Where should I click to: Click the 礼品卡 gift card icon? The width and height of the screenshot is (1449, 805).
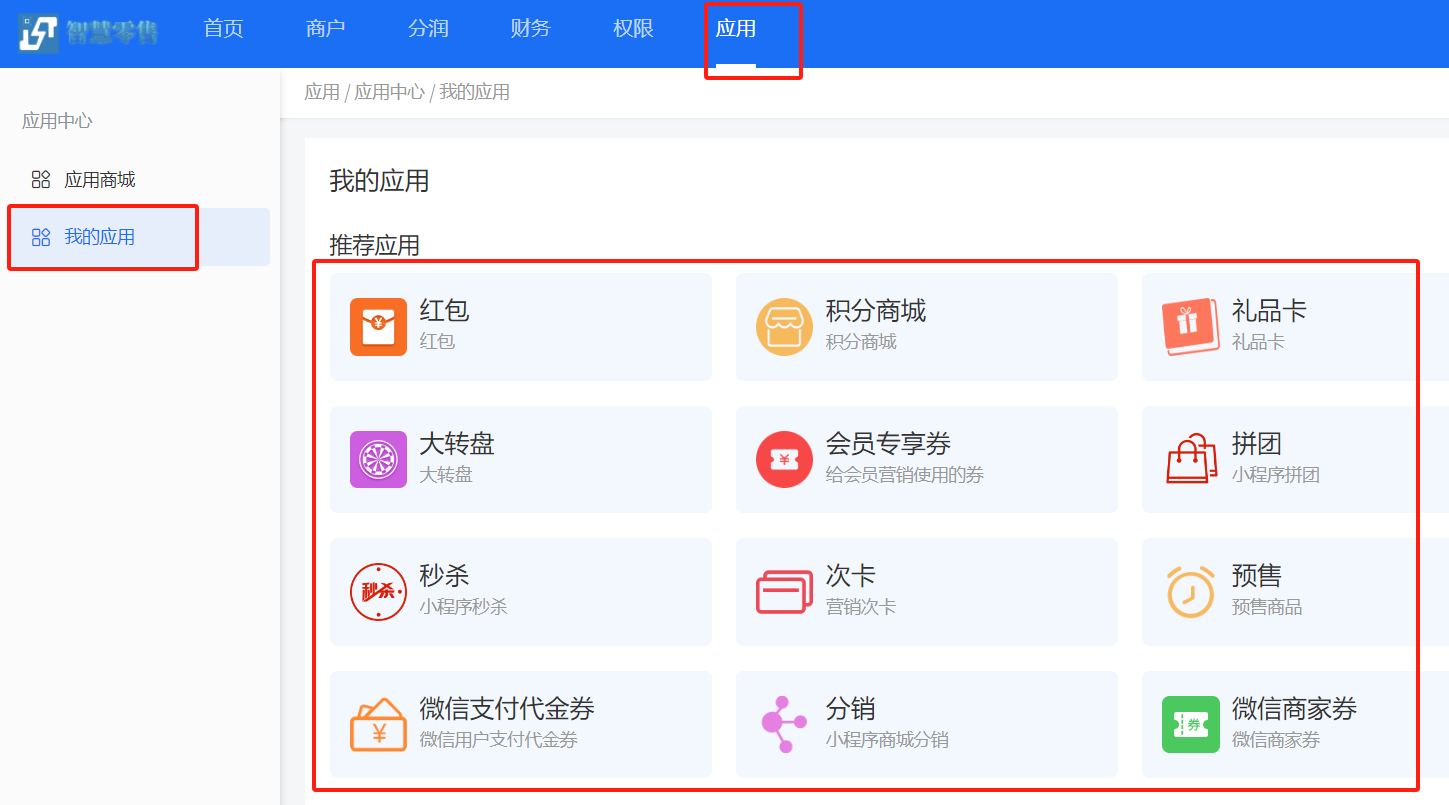pyautogui.click(x=1191, y=327)
